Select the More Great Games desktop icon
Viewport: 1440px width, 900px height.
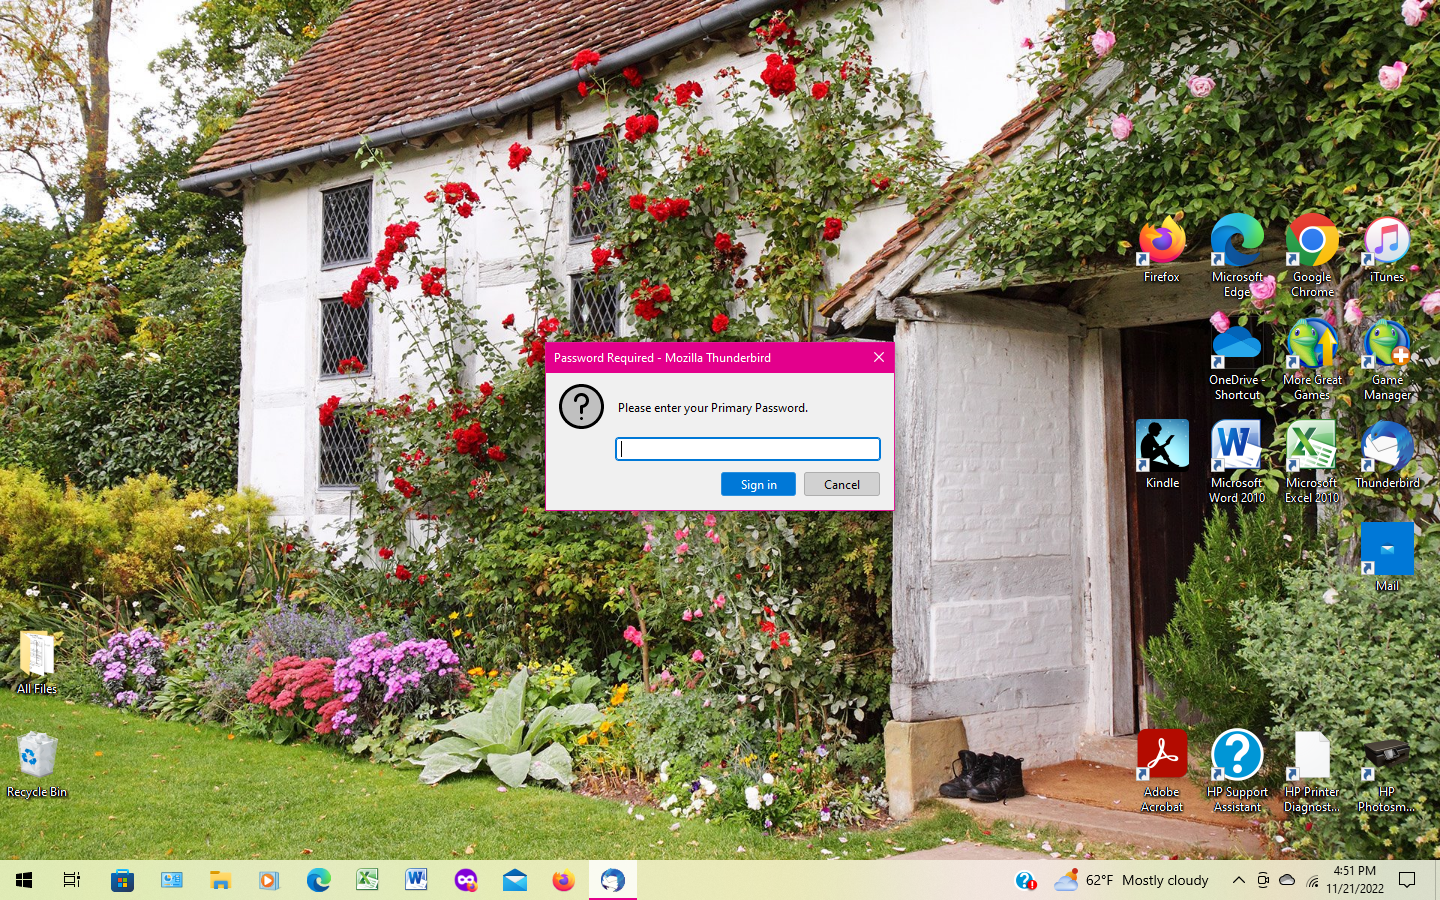click(1312, 359)
